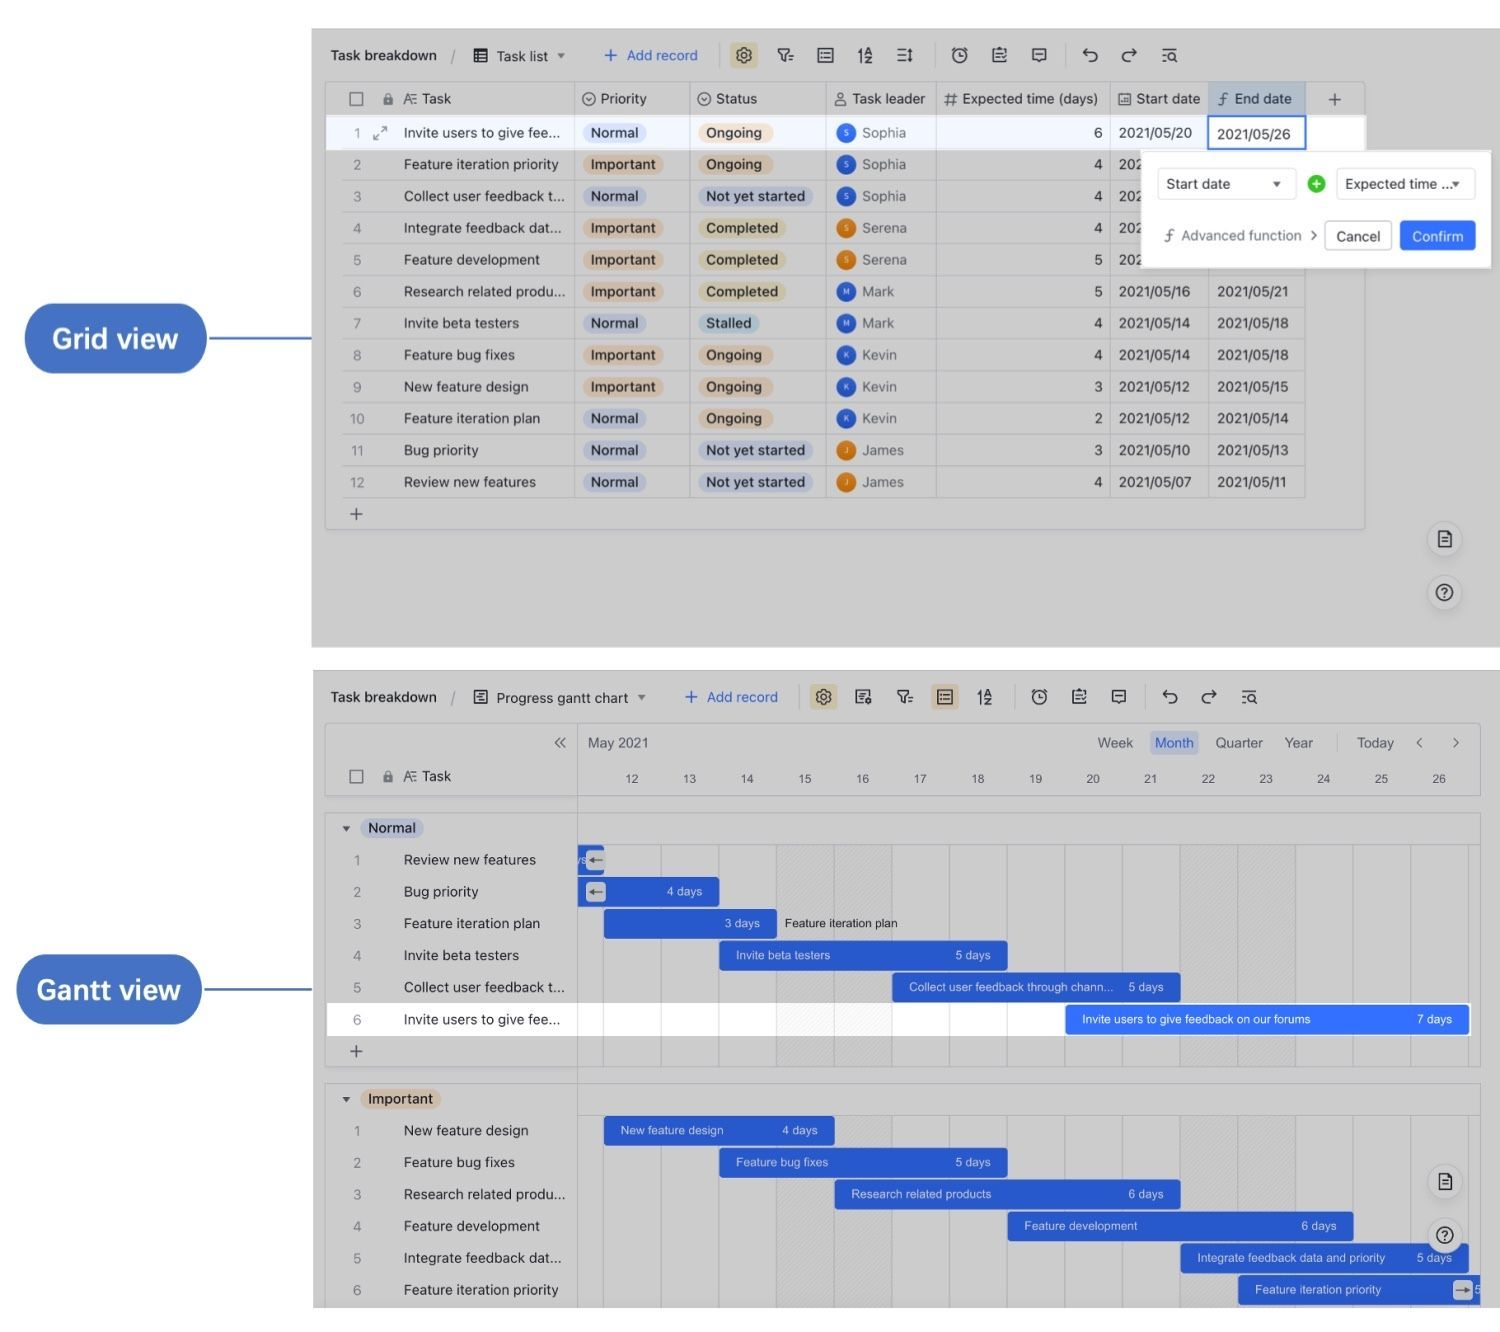
Task: Collapse the Normal group in the Gantt chart
Action: coord(347,827)
